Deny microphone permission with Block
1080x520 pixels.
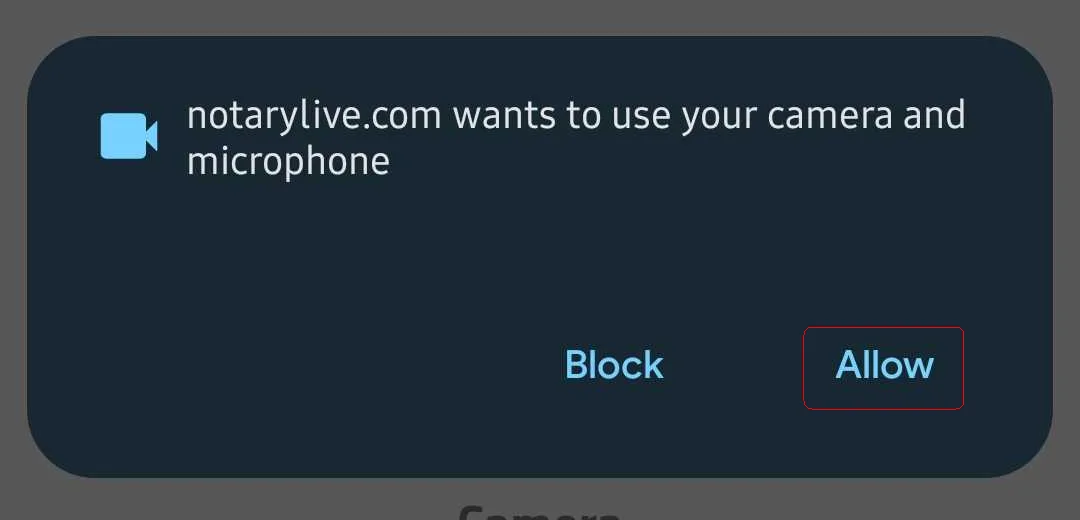614,365
